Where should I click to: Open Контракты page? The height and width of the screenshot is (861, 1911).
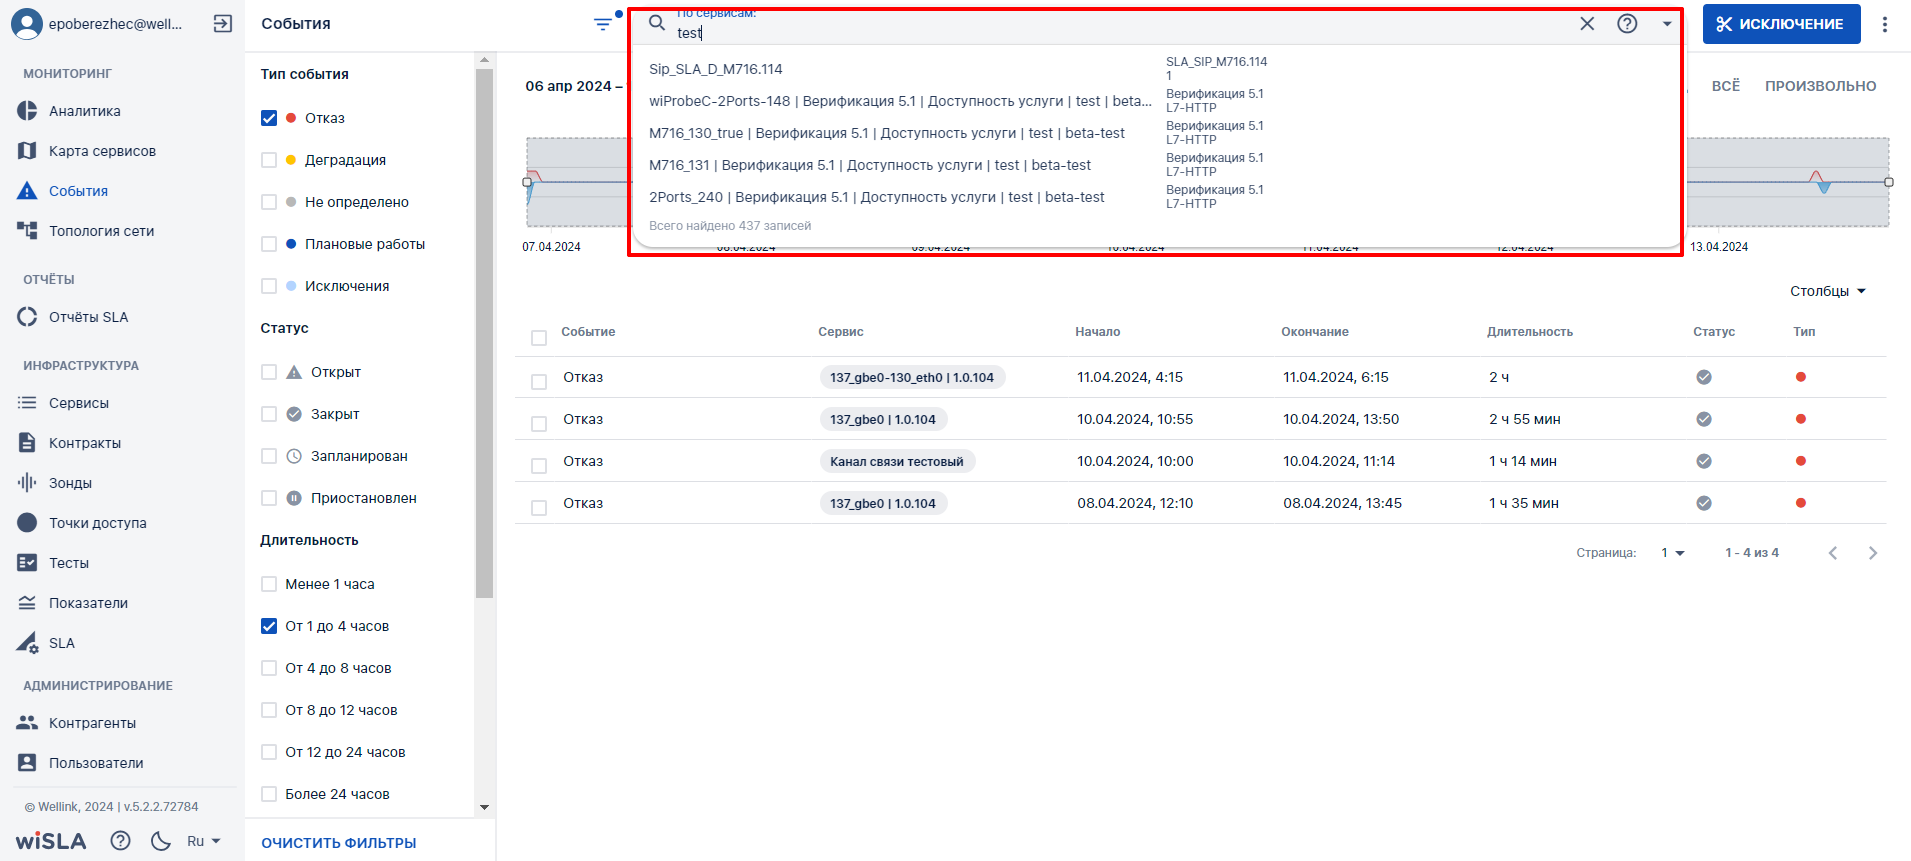click(x=68, y=443)
